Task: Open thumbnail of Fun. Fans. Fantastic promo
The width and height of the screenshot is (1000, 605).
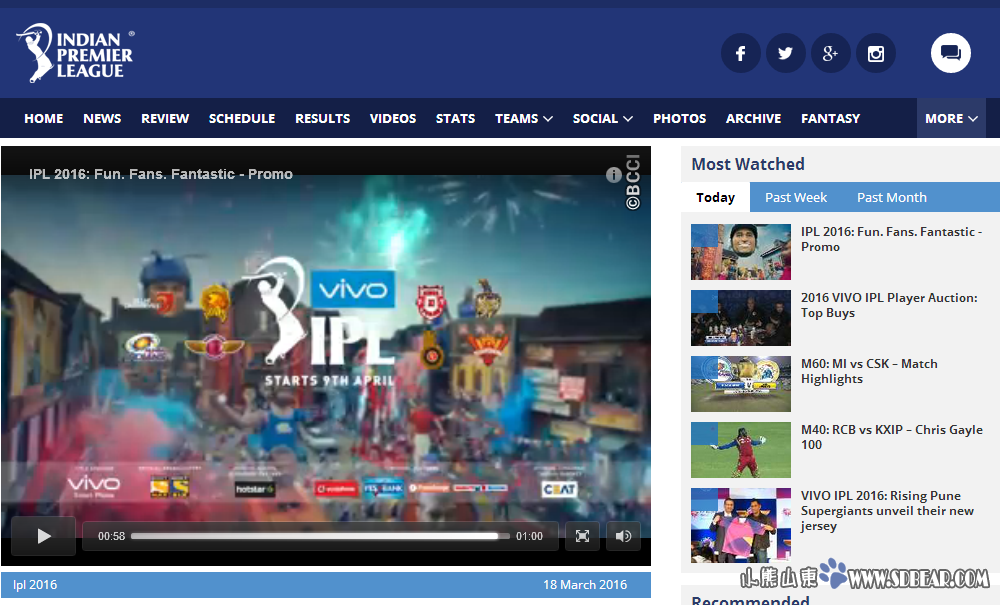Action: tap(741, 252)
